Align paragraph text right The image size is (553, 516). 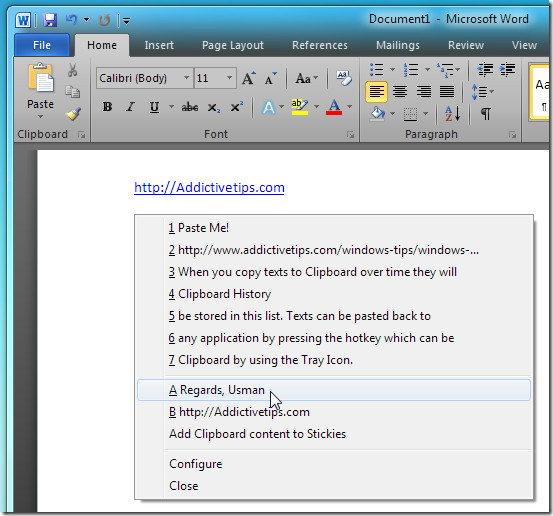click(x=424, y=92)
